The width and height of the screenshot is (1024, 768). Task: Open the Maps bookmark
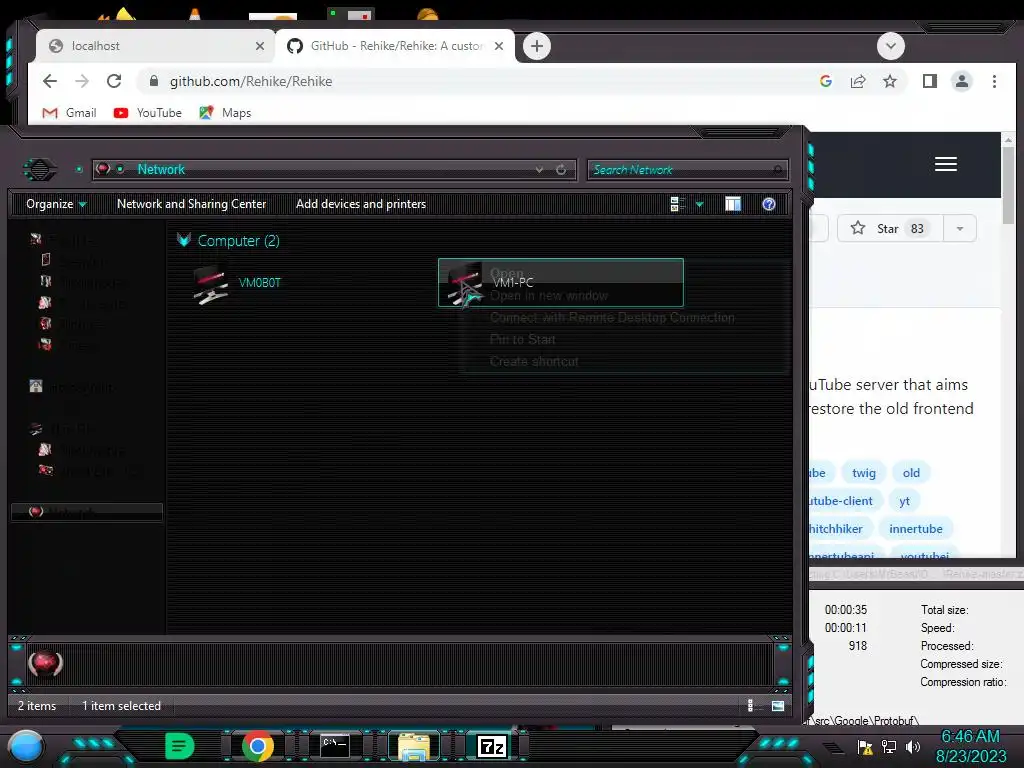point(225,112)
